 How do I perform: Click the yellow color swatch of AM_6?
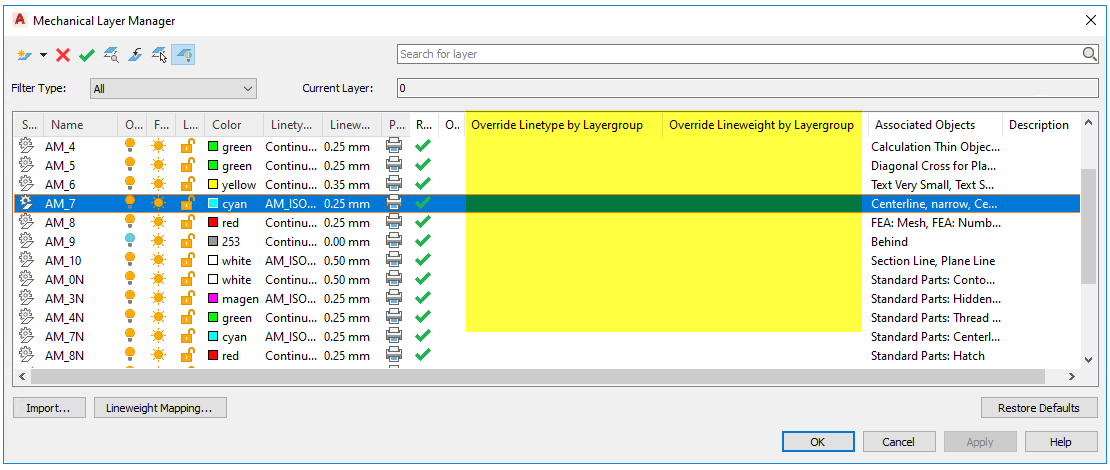(213, 185)
